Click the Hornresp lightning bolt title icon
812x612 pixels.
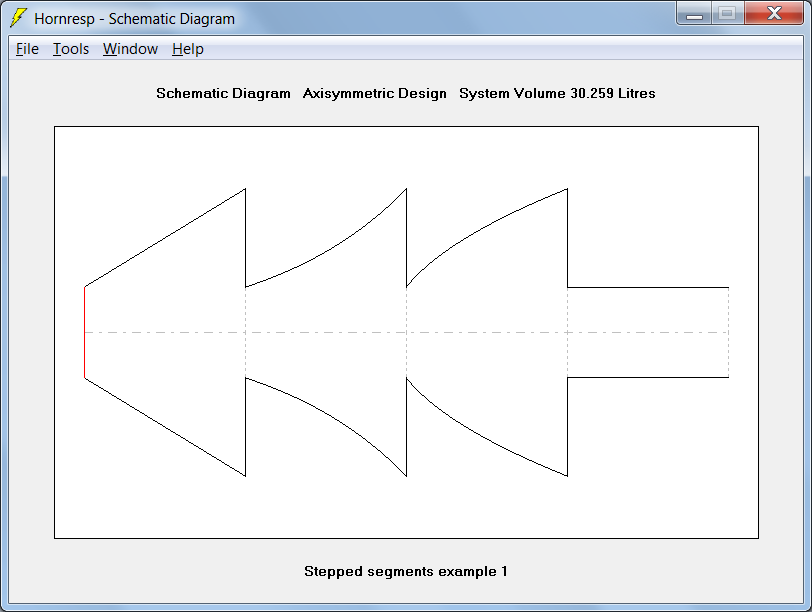coord(18,18)
